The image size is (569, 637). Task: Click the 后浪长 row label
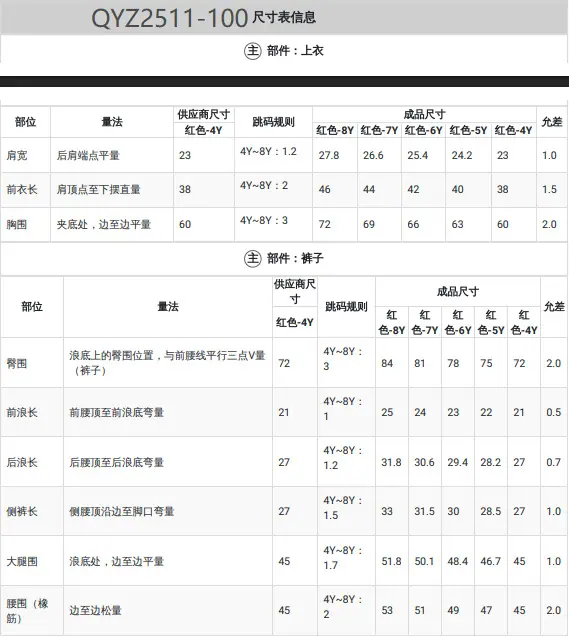click(22, 462)
